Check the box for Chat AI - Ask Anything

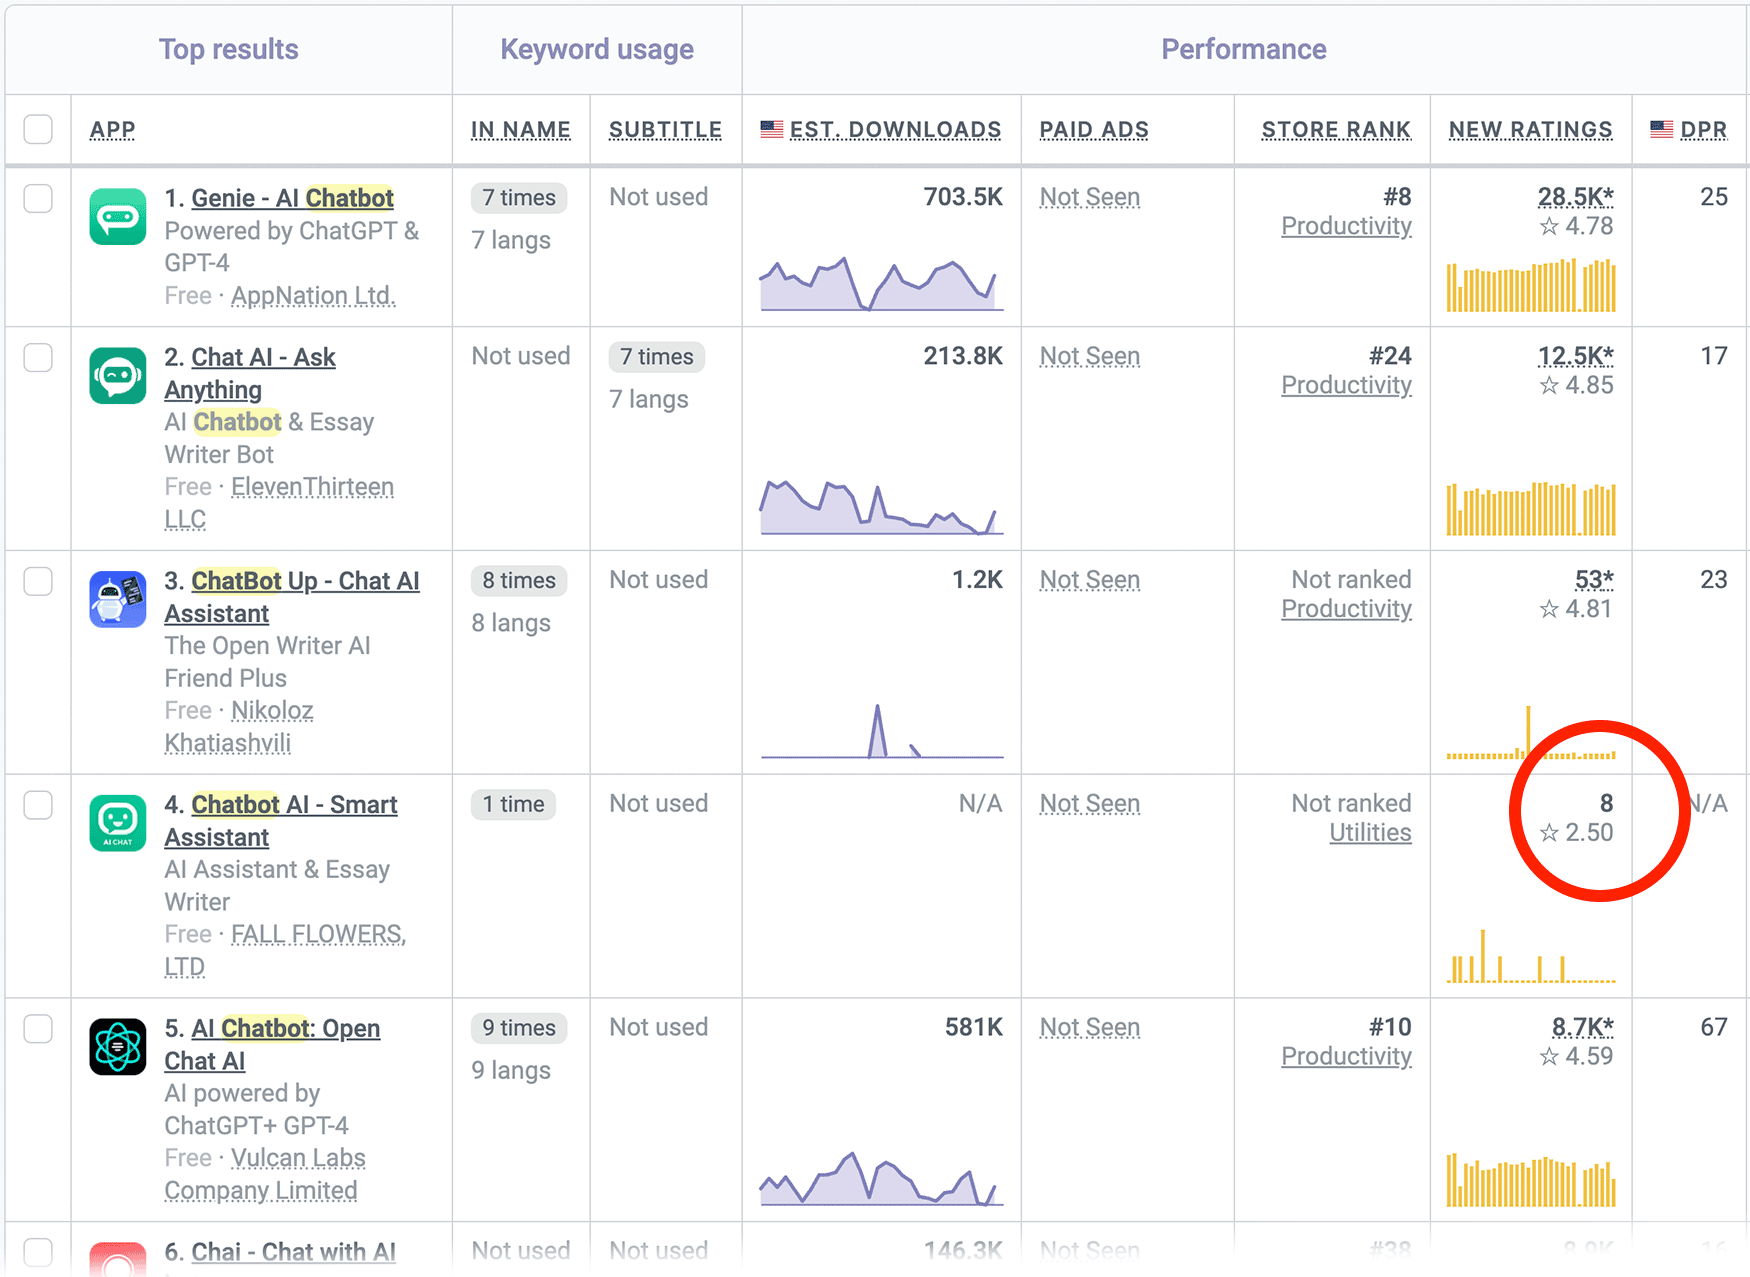click(x=38, y=357)
